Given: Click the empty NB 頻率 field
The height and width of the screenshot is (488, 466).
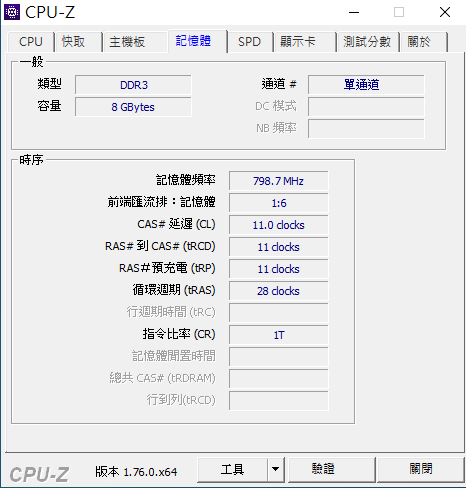Looking at the screenshot, I should point(366,129).
